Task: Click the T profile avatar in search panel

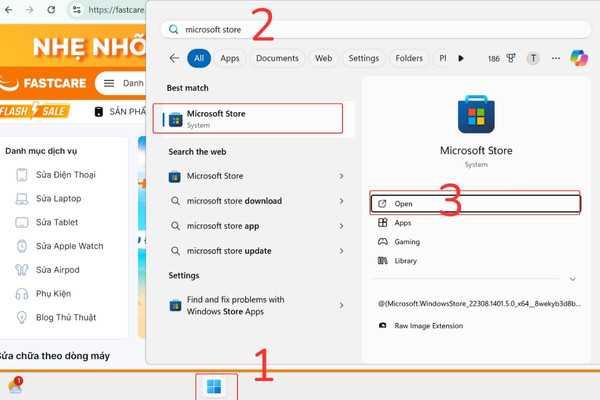Action: click(533, 58)
